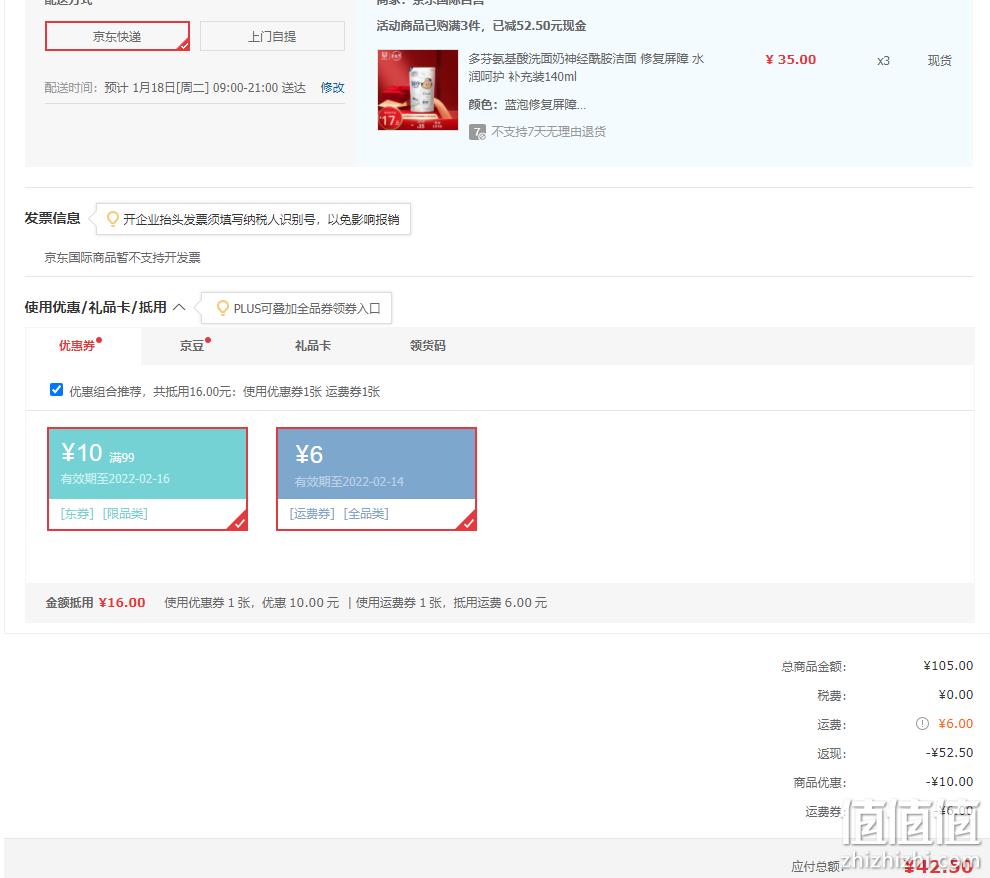Click lightbulb icon beside PLUS coupon tip
990x878 pixels.
coord(222,308)
